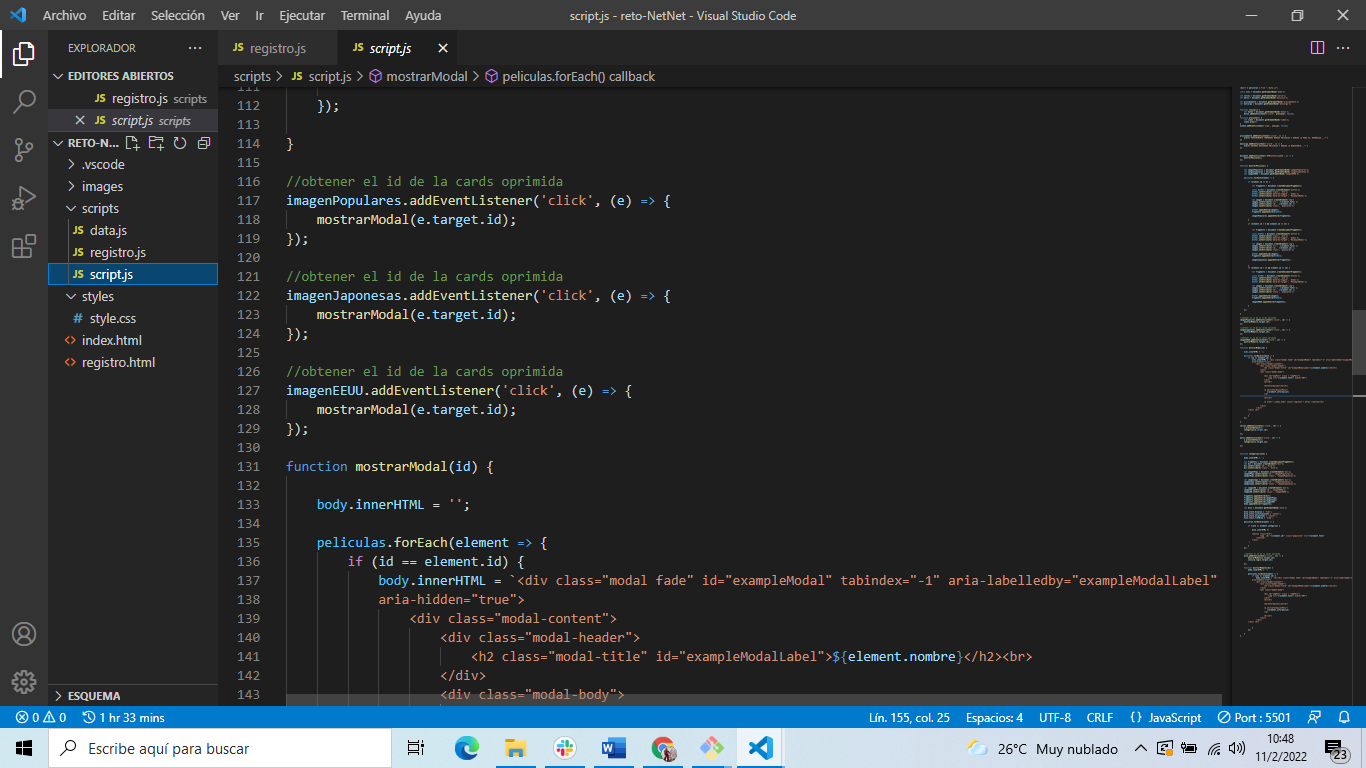1366x768 pixels.
Task: Open the Accounts menu icon
Action: click(x=24, y=634)
